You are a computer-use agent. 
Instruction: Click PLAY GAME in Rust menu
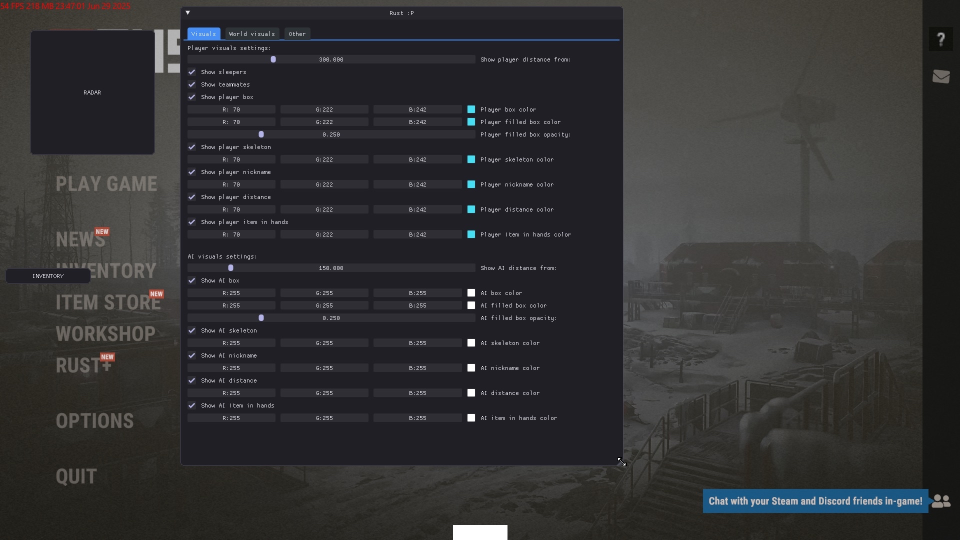107,184
